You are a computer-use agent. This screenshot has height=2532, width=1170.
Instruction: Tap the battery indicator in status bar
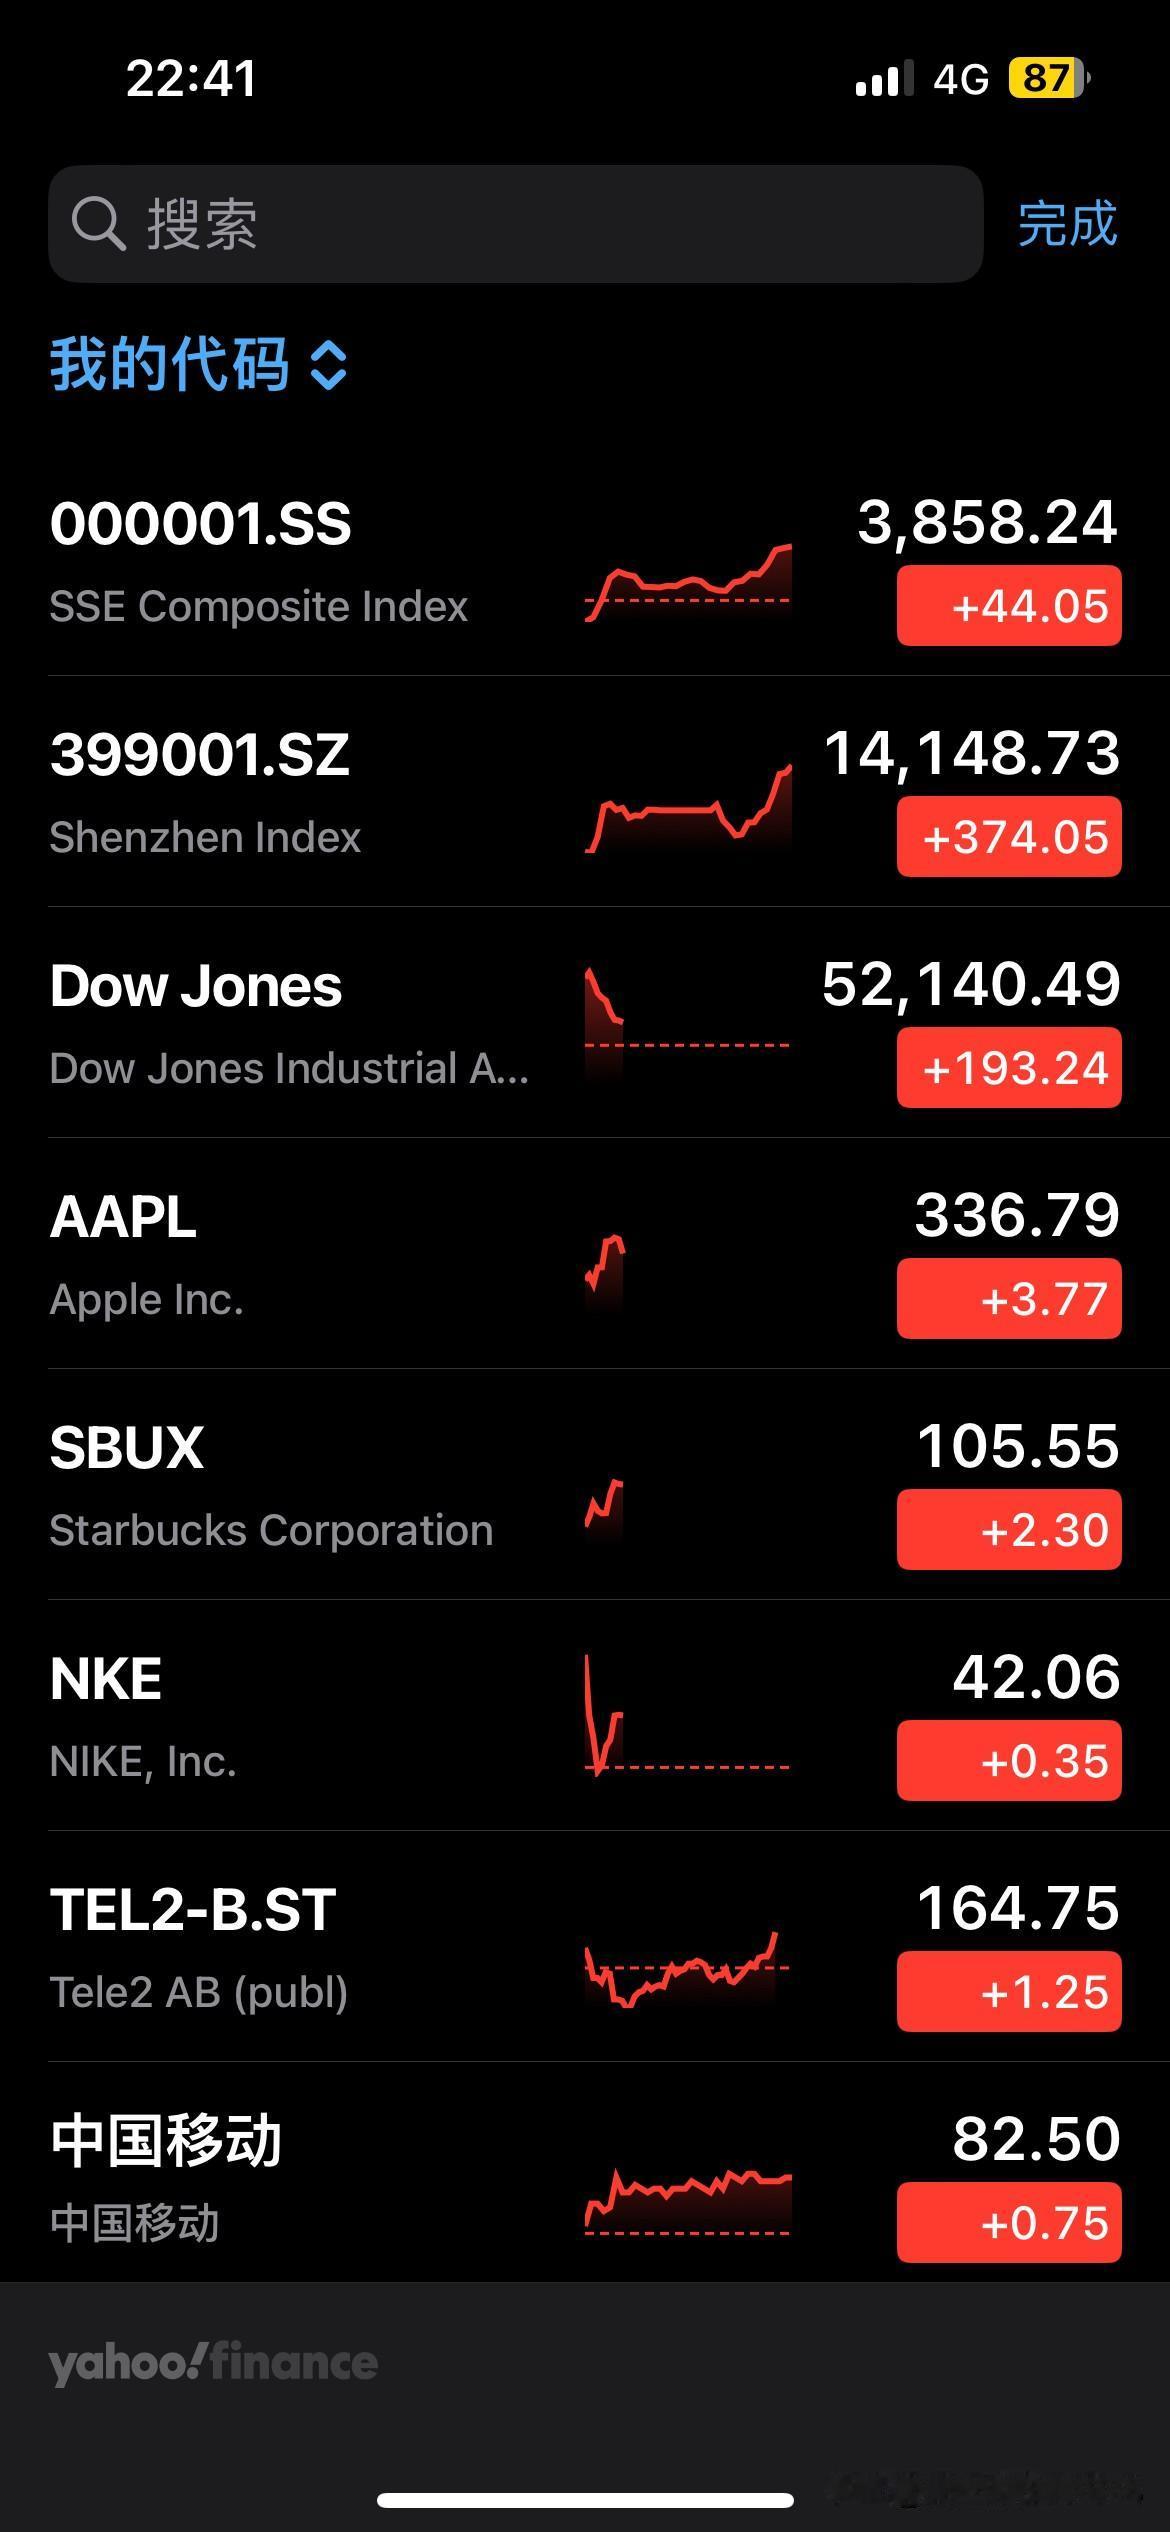tap(1048, 78)
